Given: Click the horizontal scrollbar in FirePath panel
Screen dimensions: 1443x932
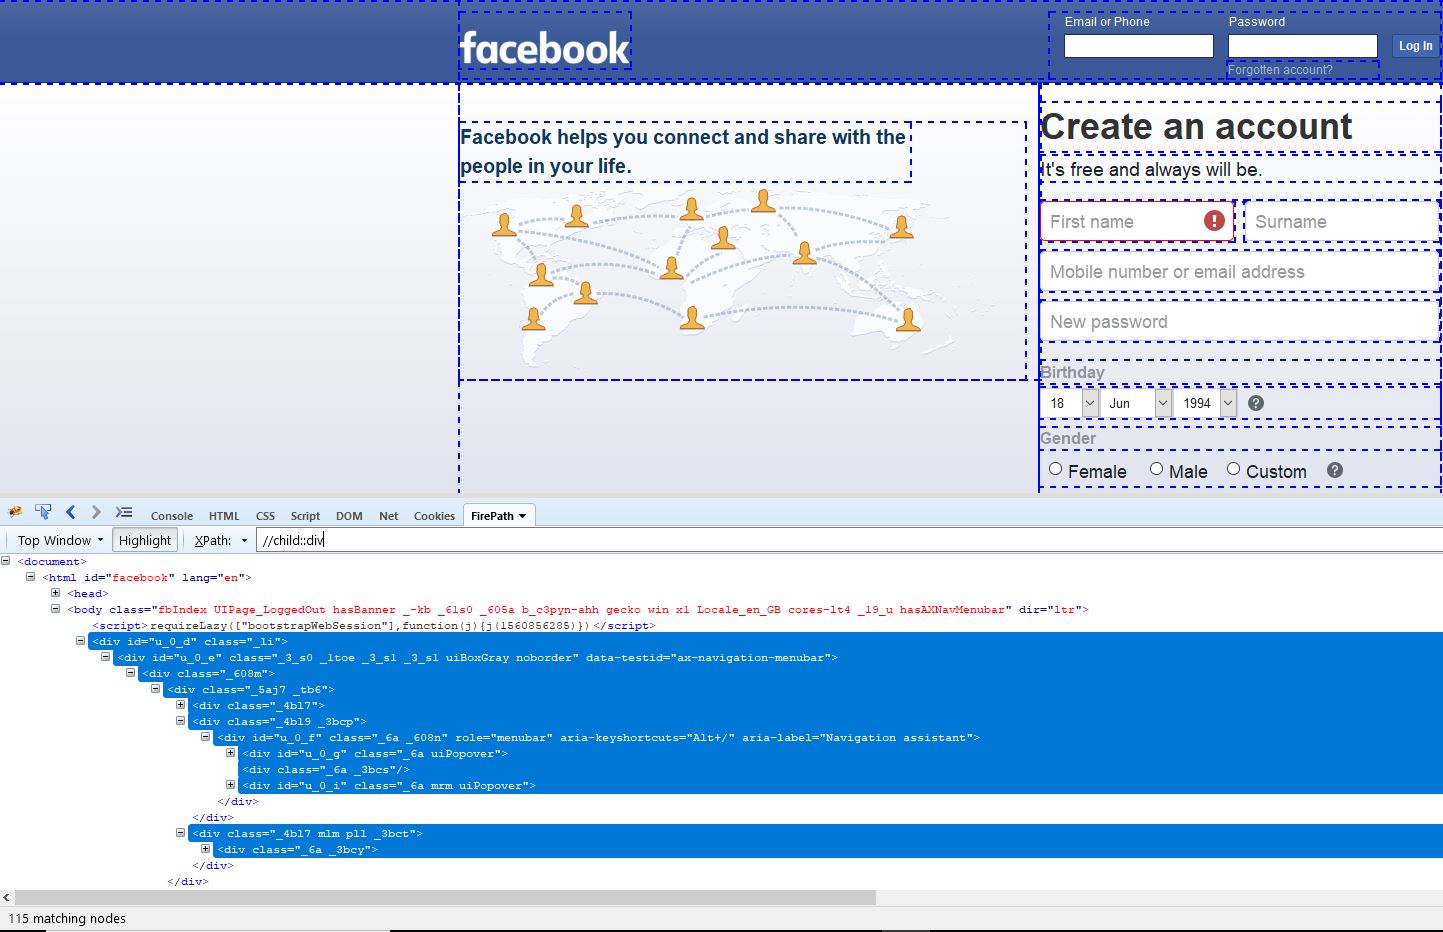Looking at the screenshot, I should (446, 898).
